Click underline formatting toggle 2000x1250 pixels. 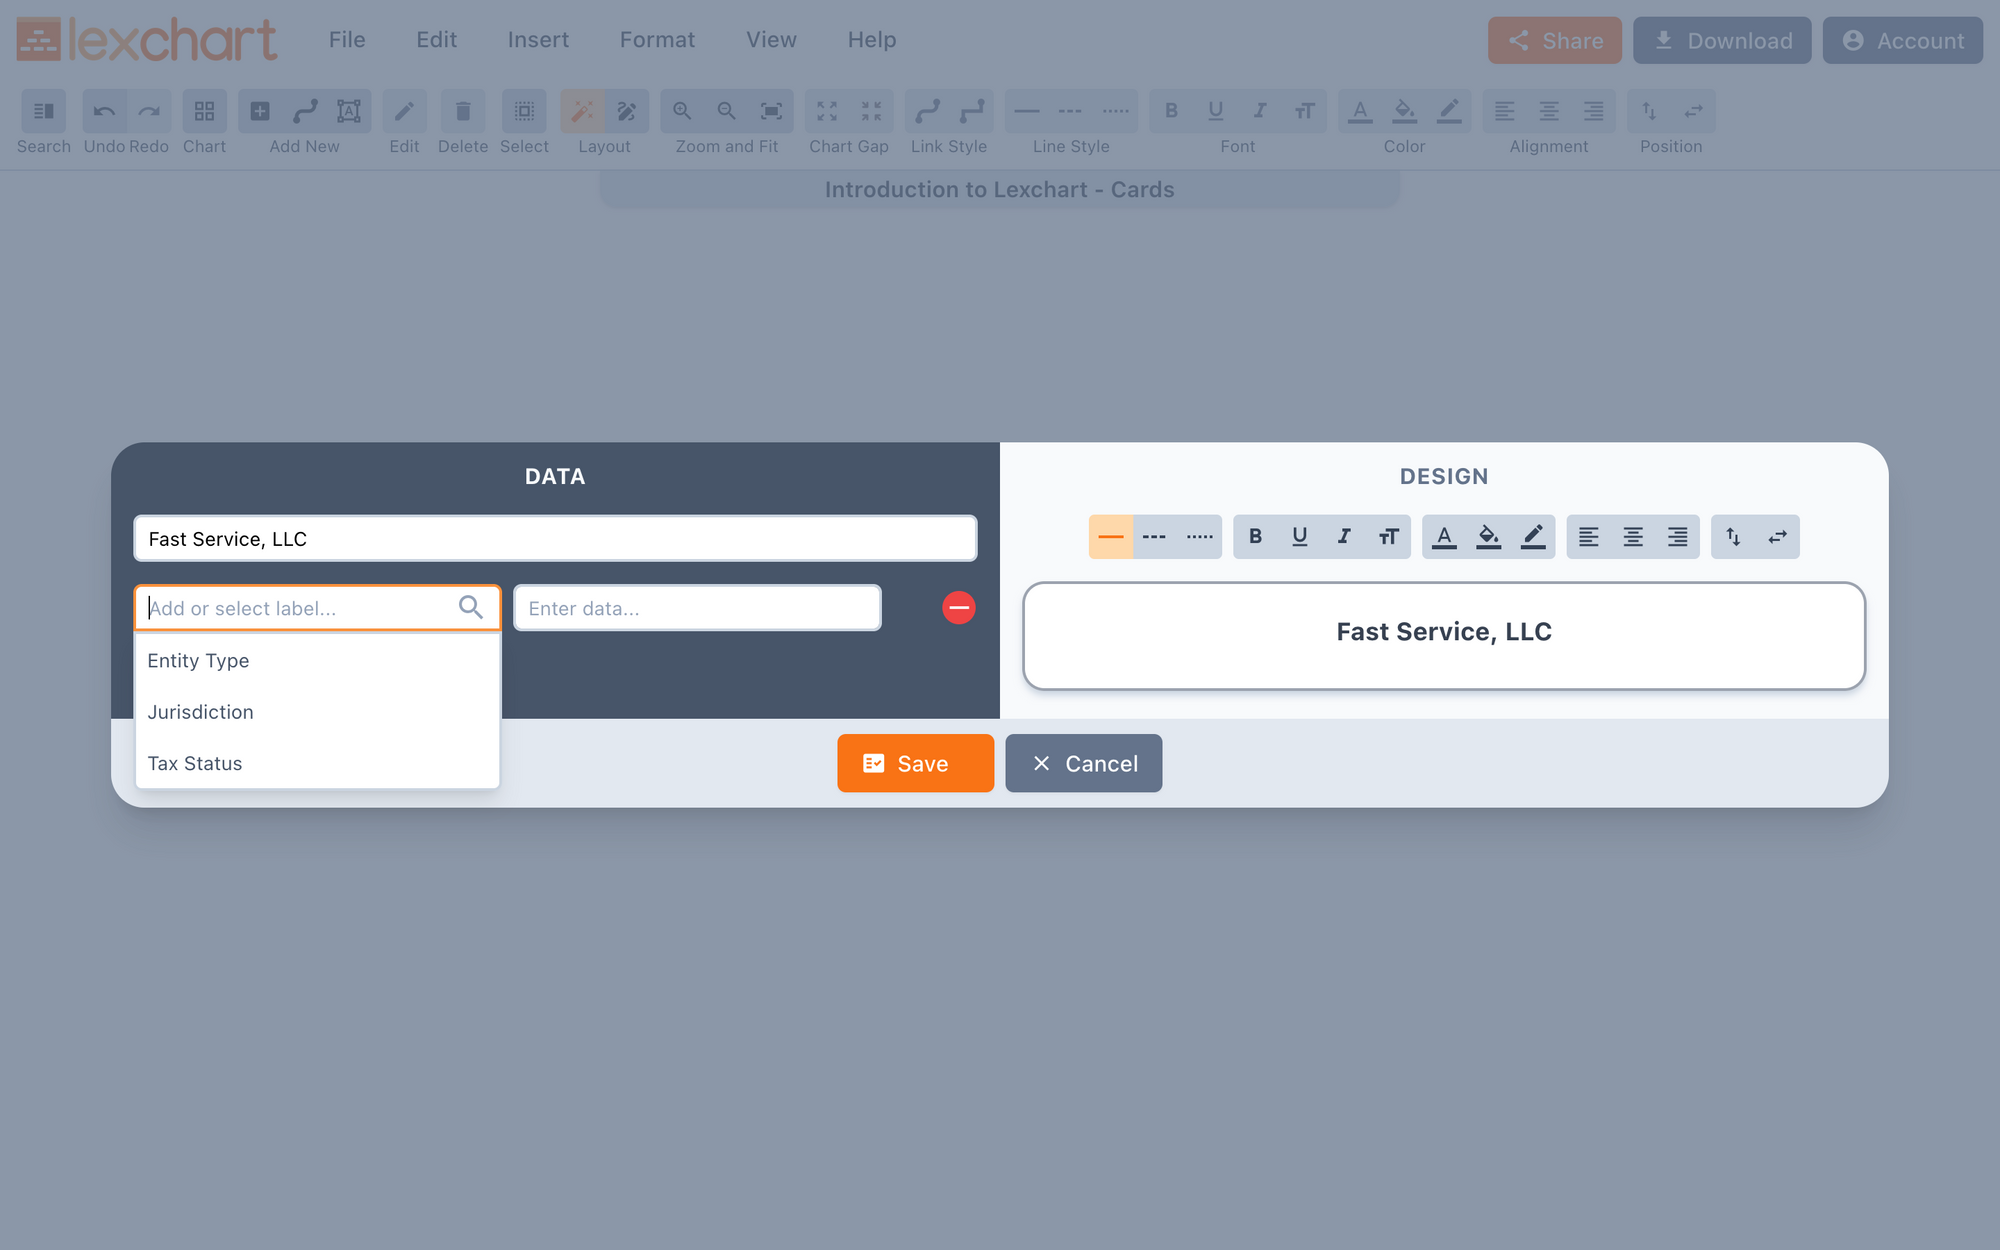pyautogui.click(x=1297, y=536)
